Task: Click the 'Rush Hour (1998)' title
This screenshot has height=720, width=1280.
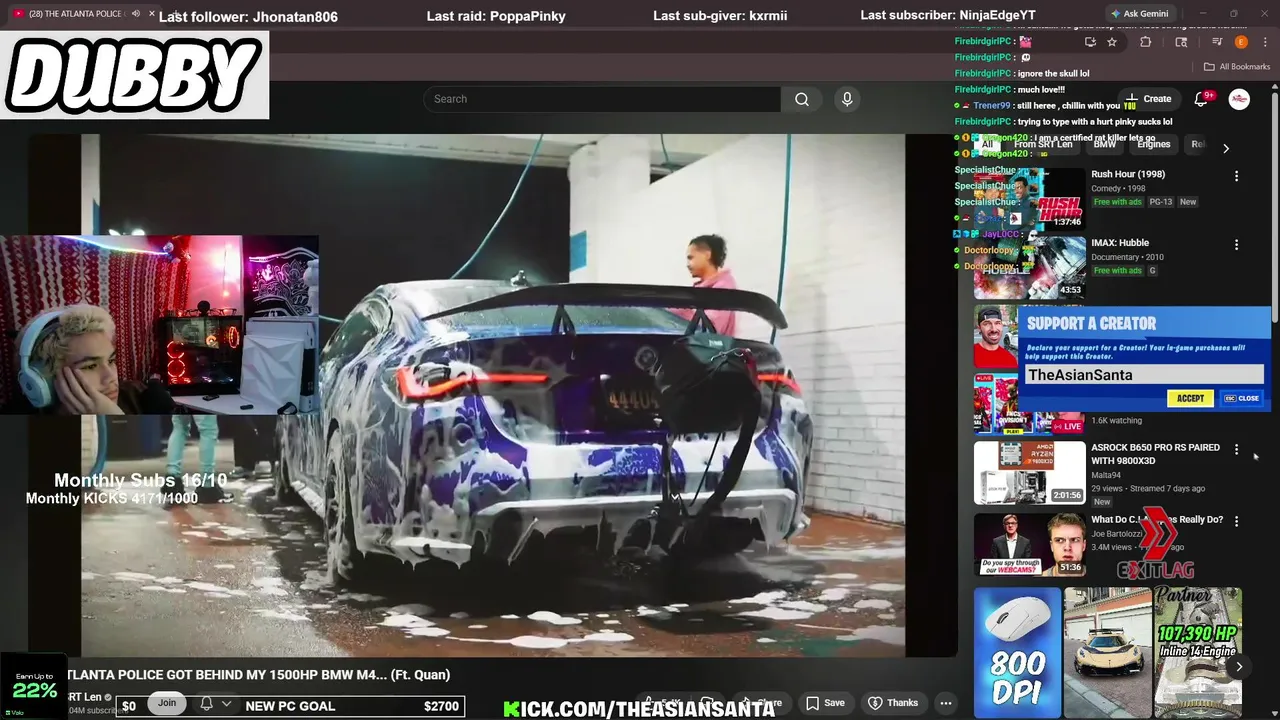Action: pos(1128,174)
